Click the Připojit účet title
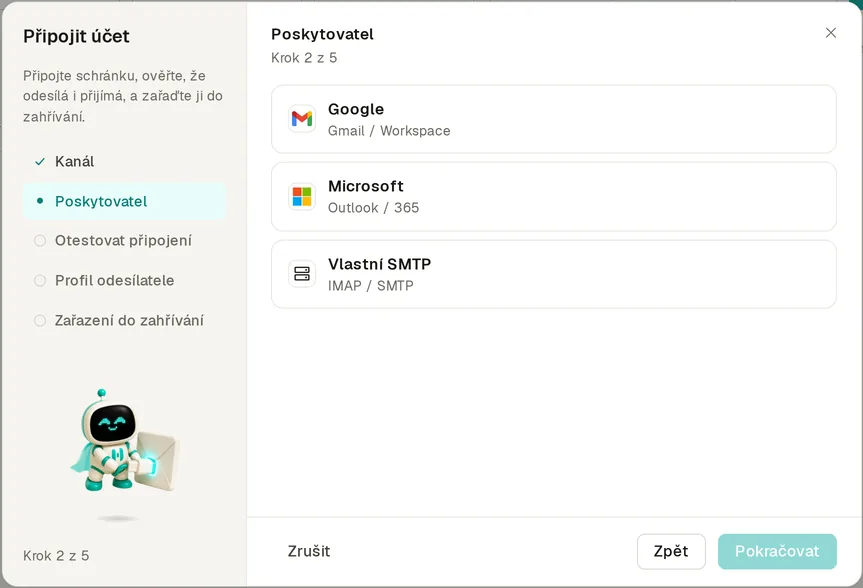Viewport: 863px width, 588px height. pos(77,36)
